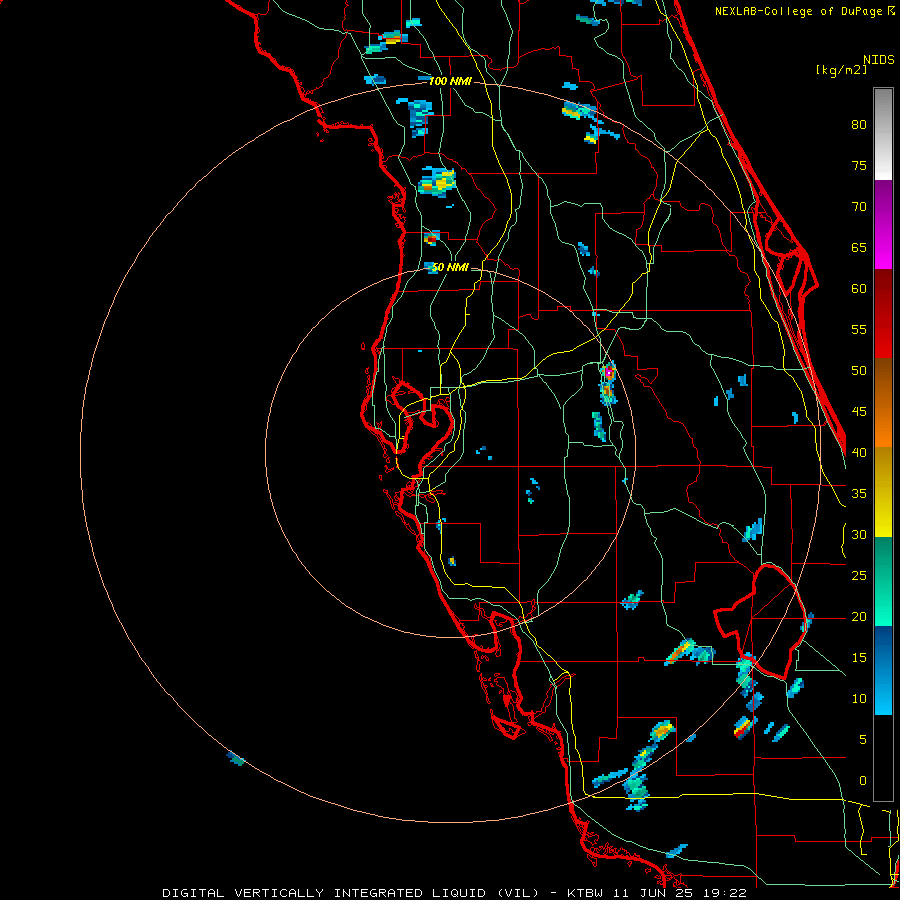Click the magenta storm core in central Florida
900x900 pixels.
tap(608, 373)
